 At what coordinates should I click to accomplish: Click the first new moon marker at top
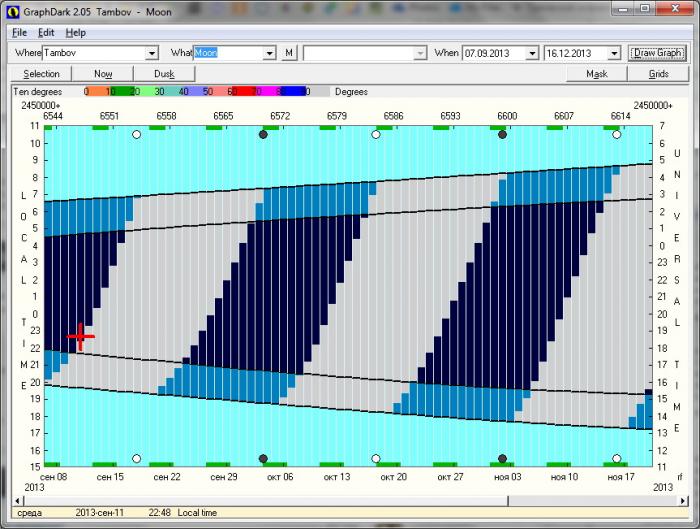pyautogui.click(x=263, y=134)
